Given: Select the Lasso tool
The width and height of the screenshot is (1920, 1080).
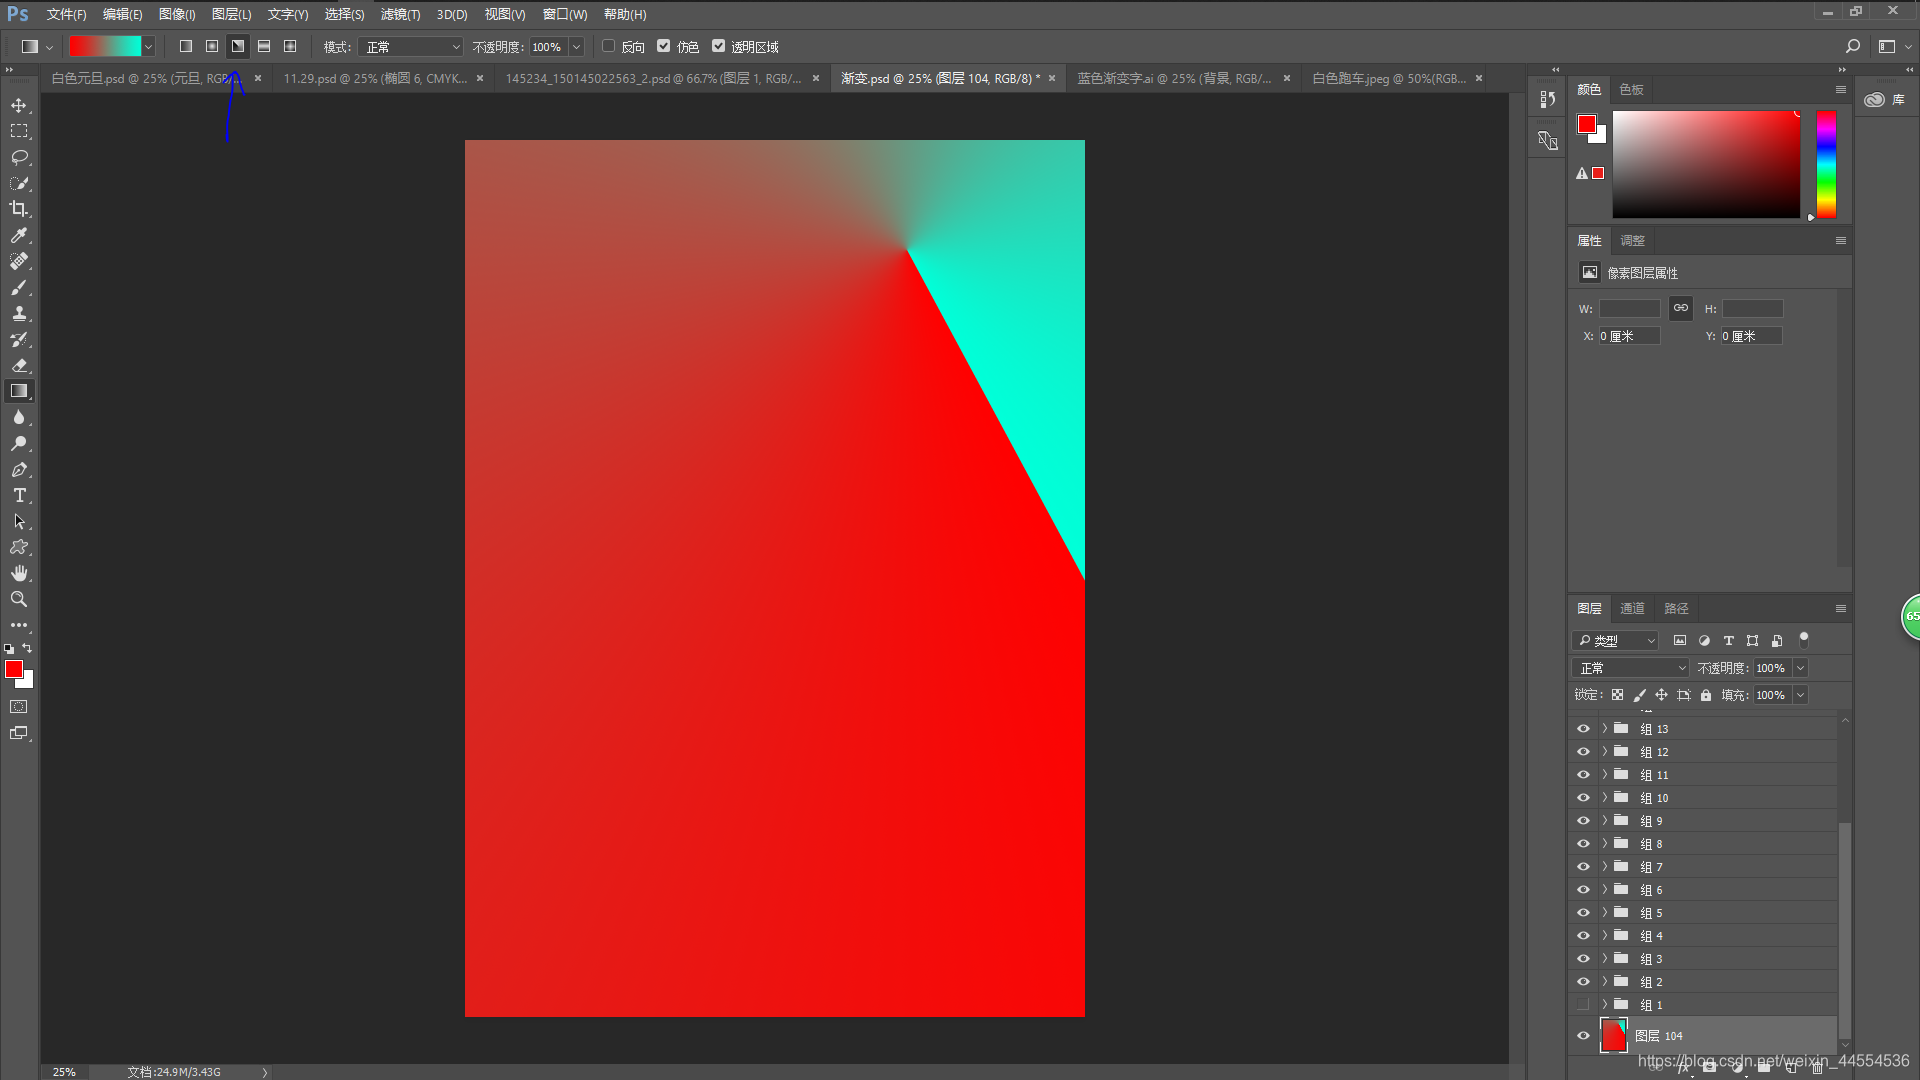Looking at the screenshot, I should click(x=19, y=157).
